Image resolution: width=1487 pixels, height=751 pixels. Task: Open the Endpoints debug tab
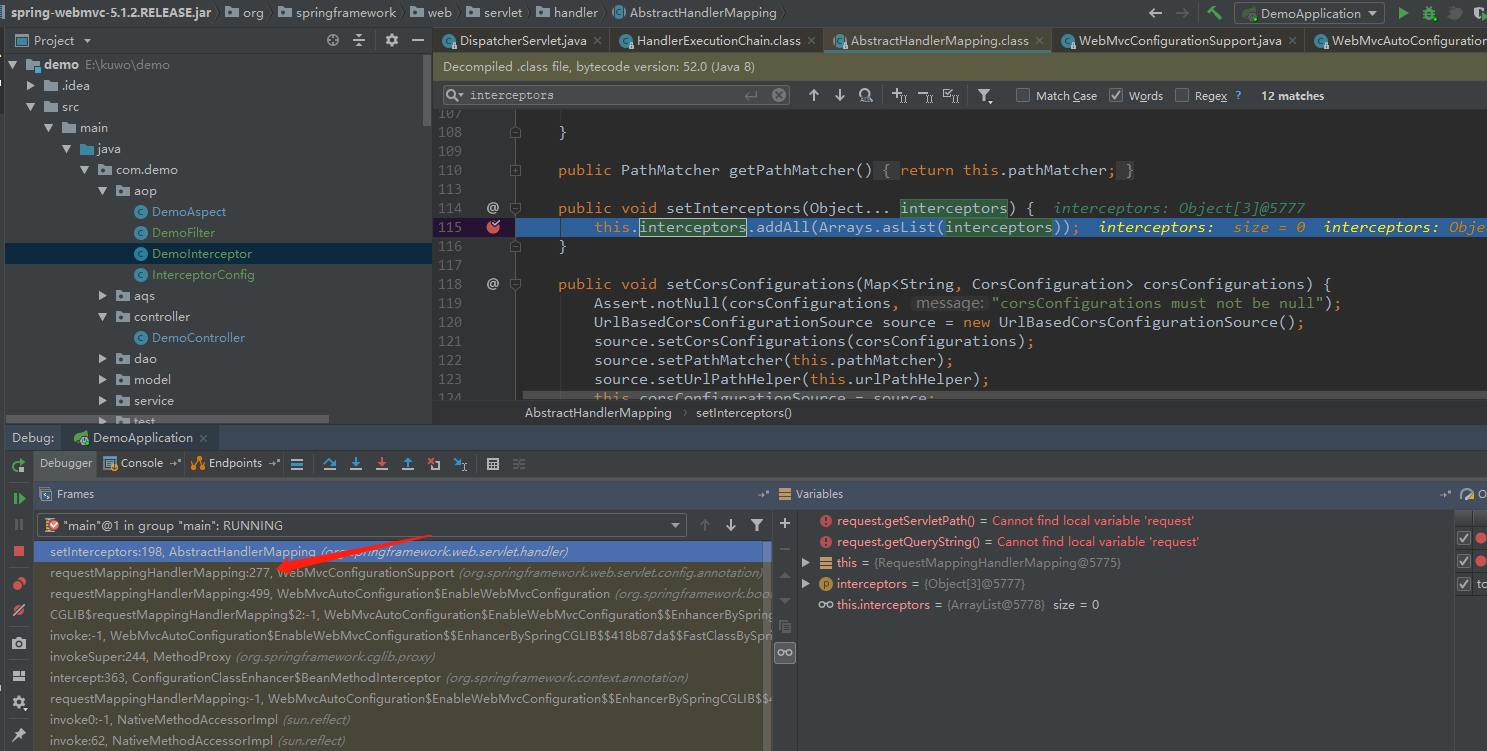tap(234, 462)
